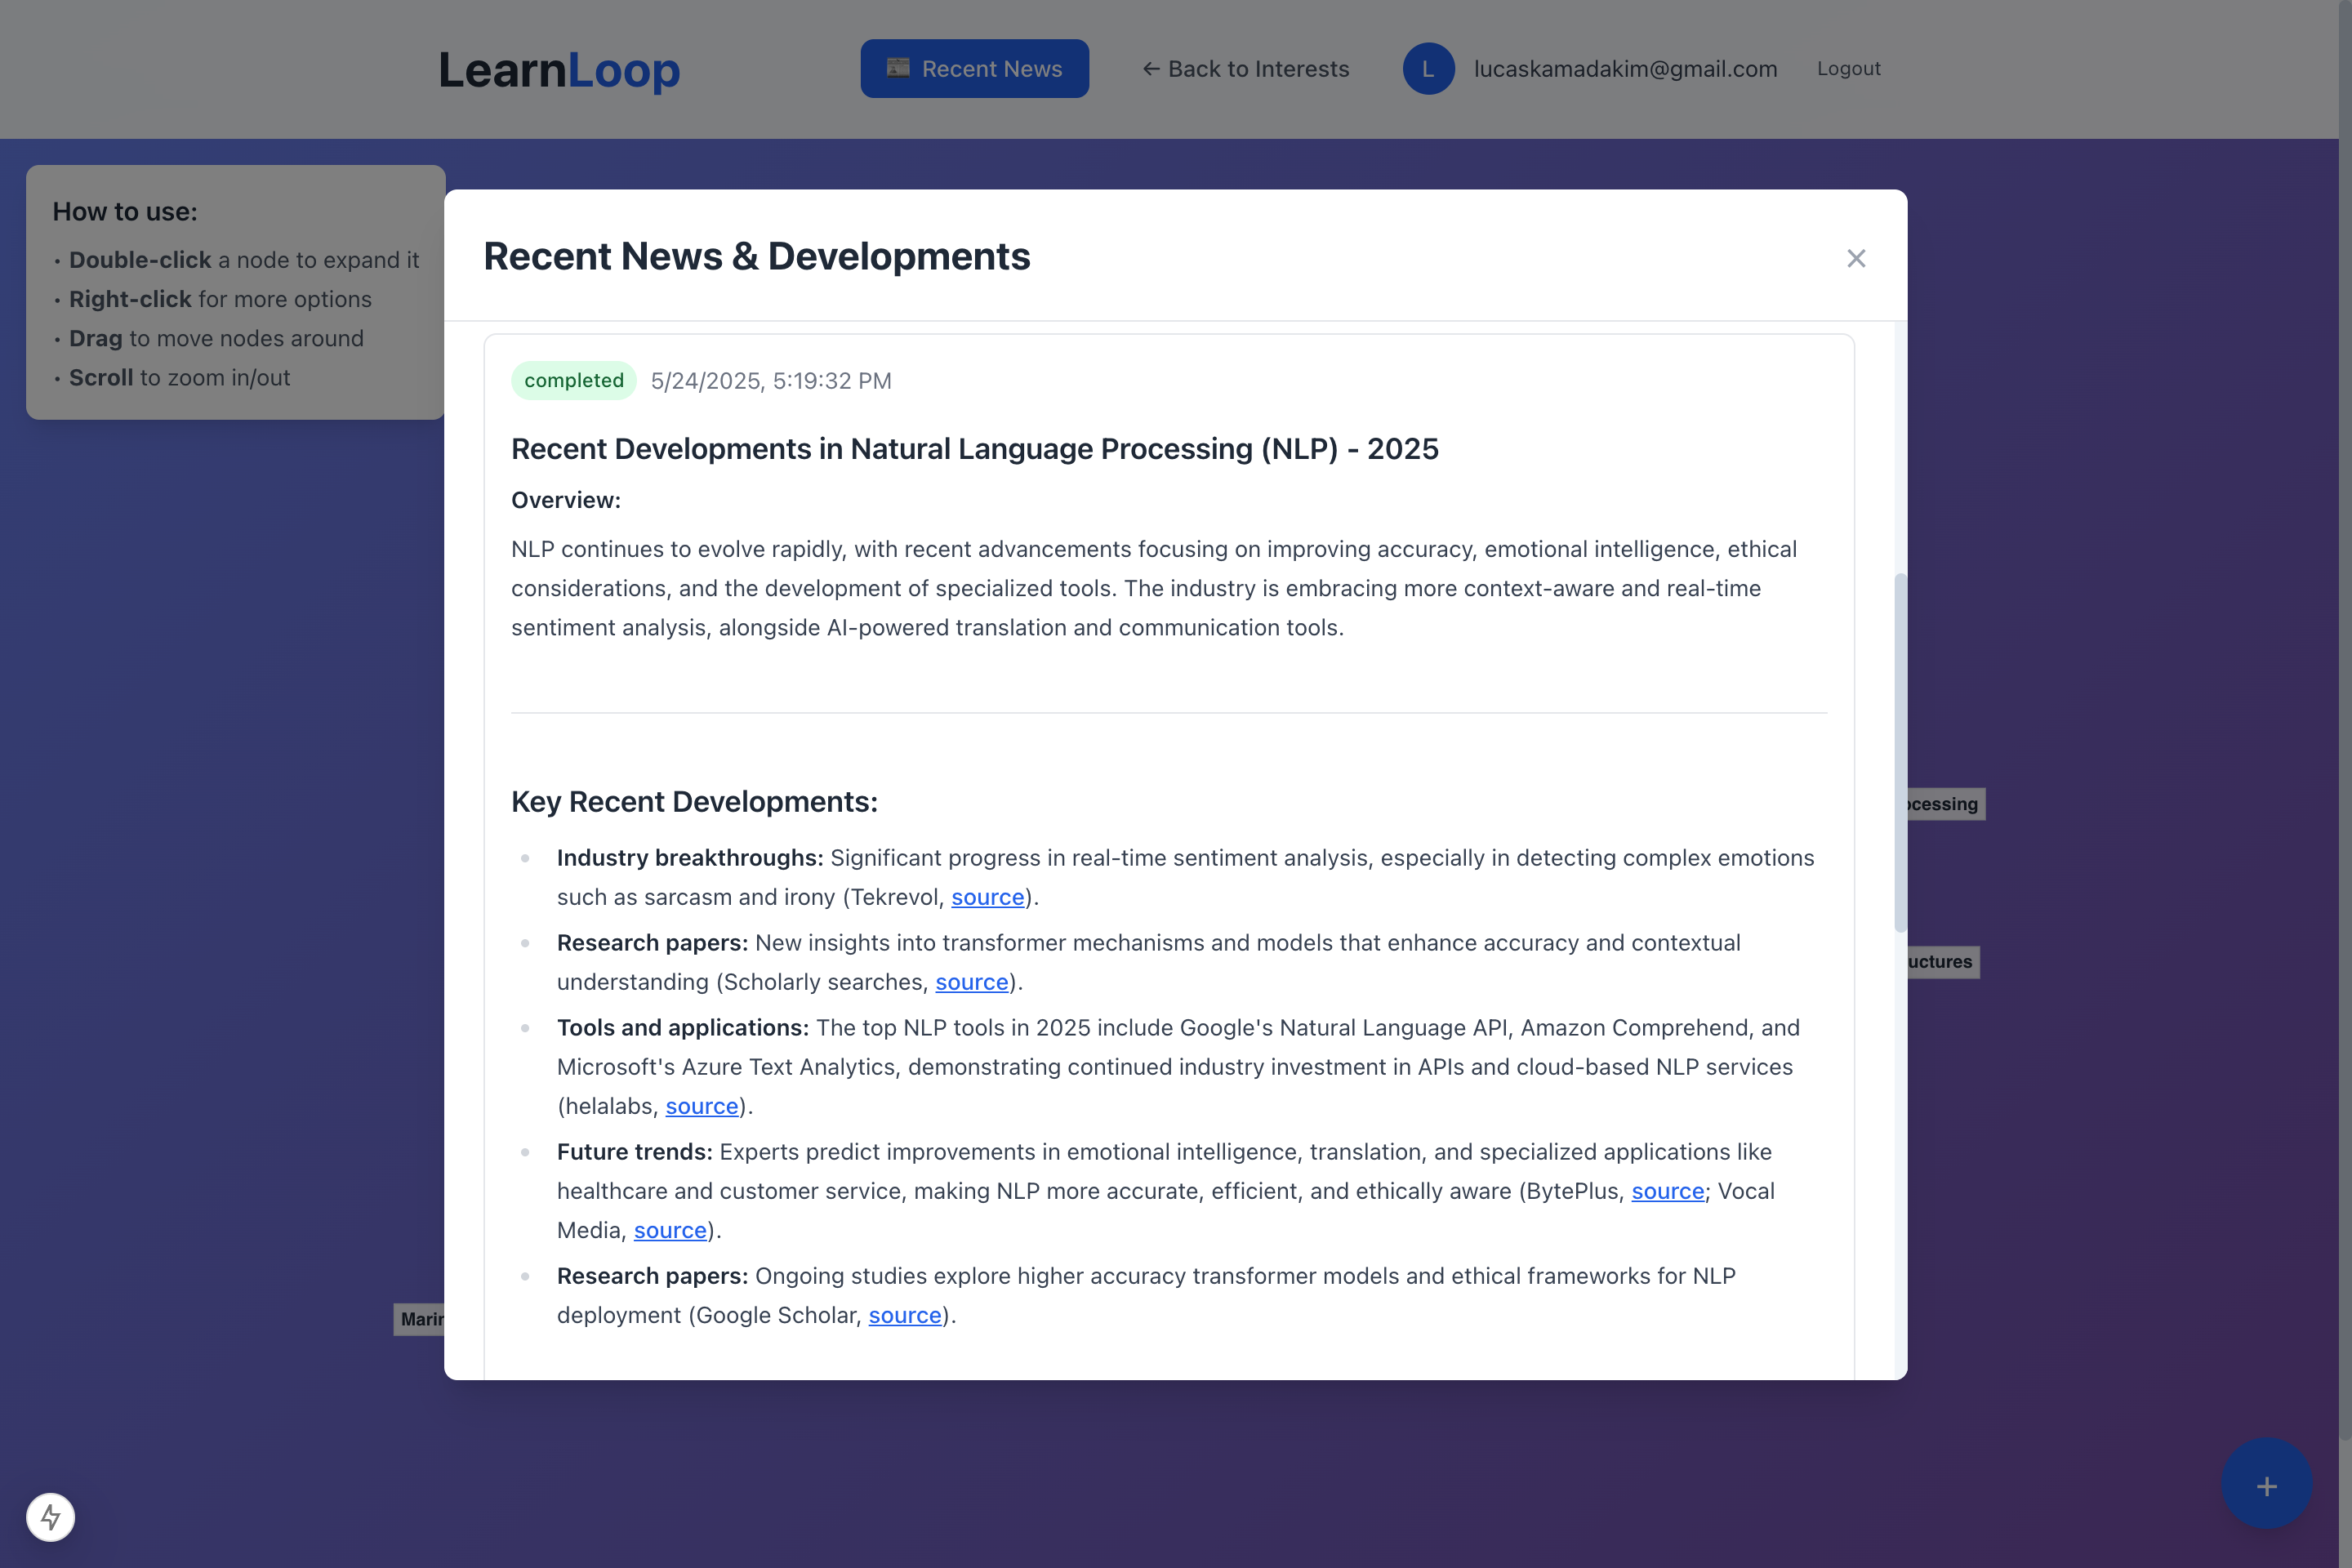Click the Recent News newspaper icon
The height and width of the screenshot is (1568, 2352).
point(898,68)
